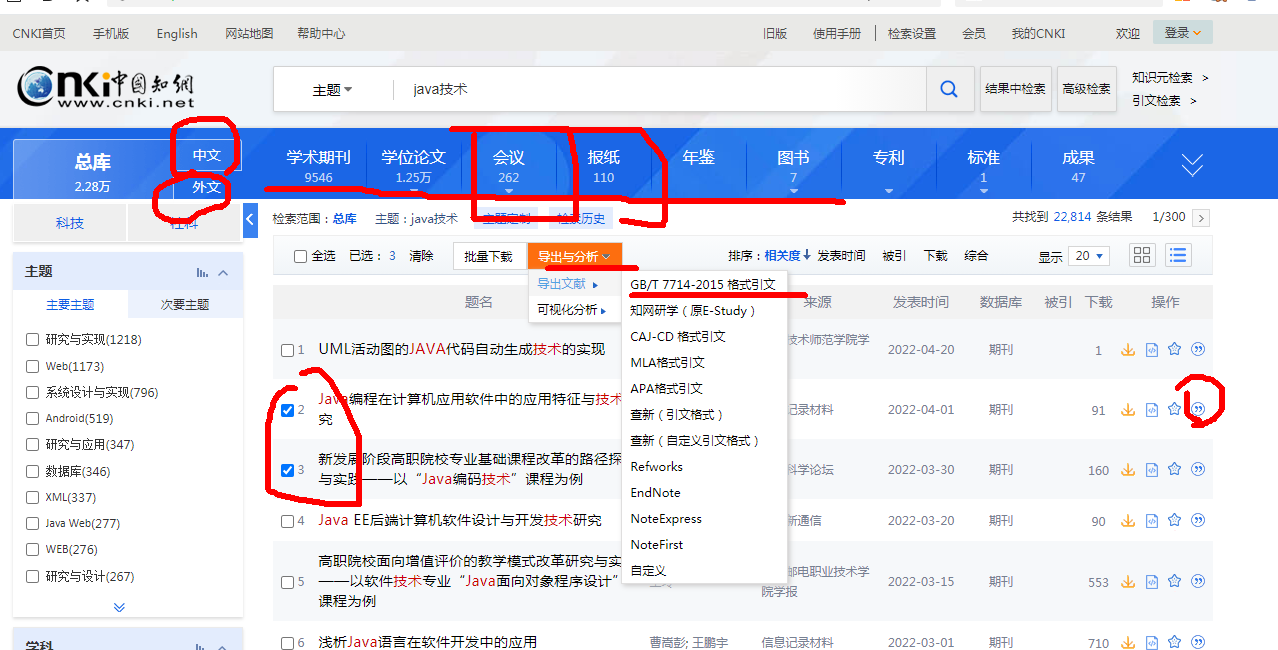The height and width of the screenshot is (650, 1278).
Task: Cite result 5 with quote icon
Action: [1198, 581]
